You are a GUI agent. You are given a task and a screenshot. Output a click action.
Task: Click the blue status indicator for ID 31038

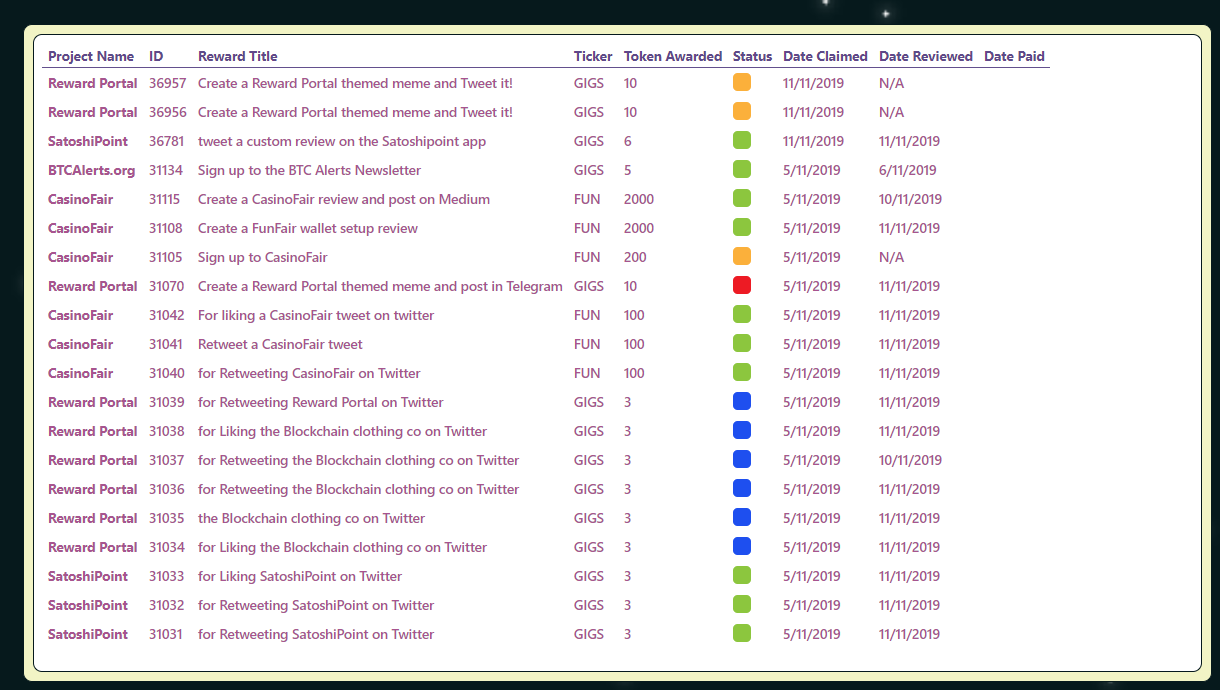click(742, 431)
